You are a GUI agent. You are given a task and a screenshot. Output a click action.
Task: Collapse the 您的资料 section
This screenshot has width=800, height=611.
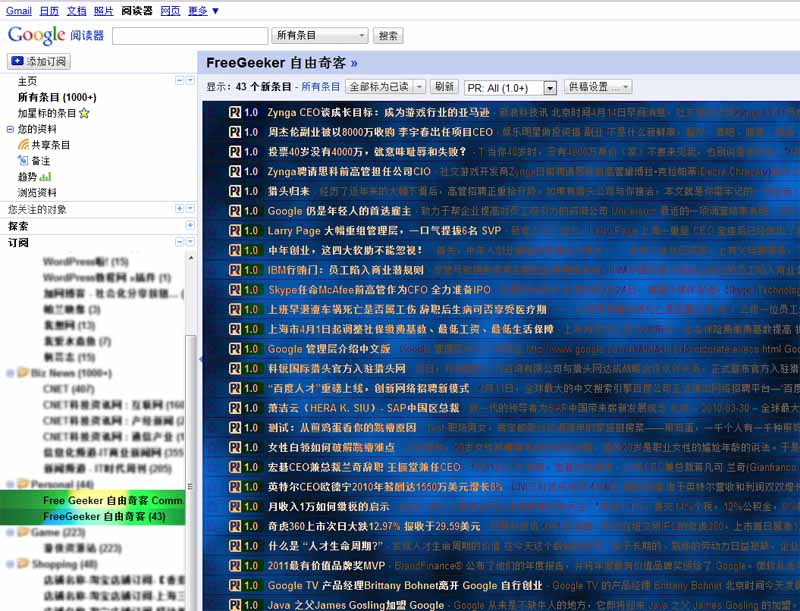tap(10, 129)
